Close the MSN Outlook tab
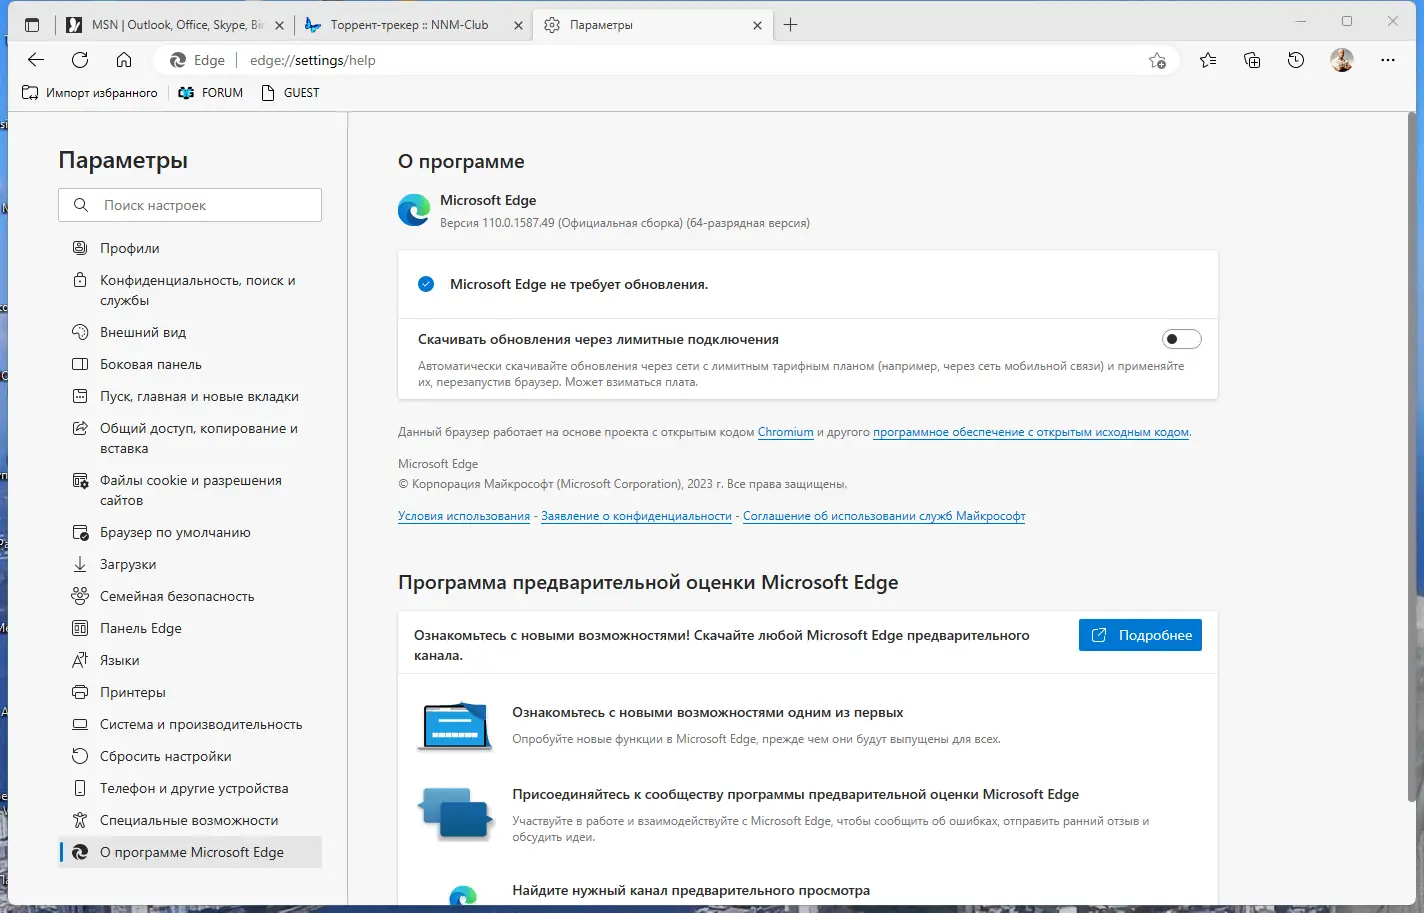 (279, 25)
